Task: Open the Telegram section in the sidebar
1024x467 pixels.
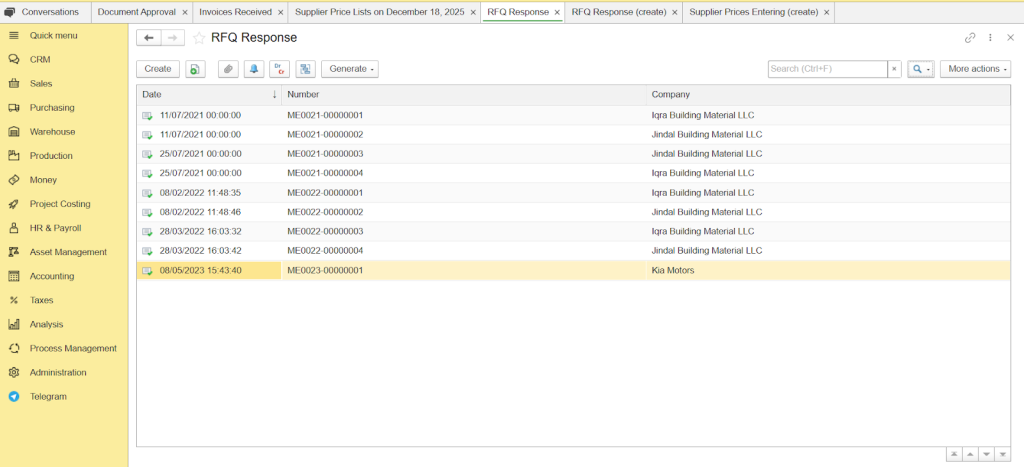Action: coord(48,396)
